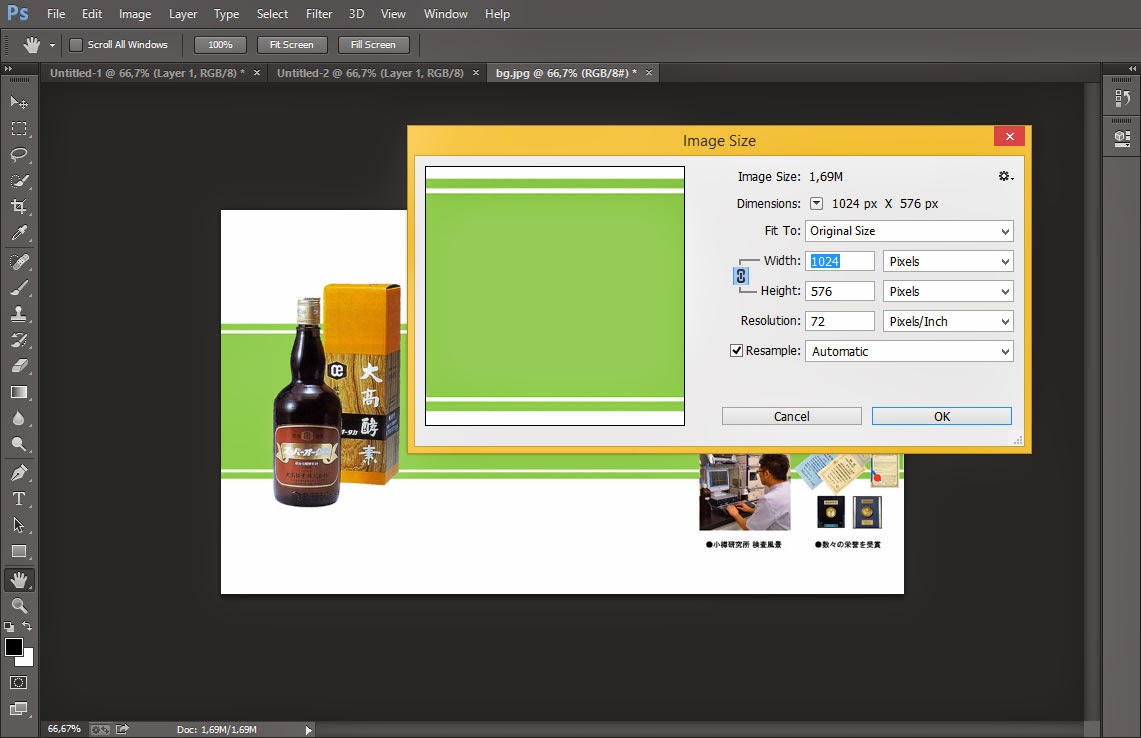Enable Scroll All Windows checkbox
The width and height of the screenshot is (1141, 738).
pos(76,45)
